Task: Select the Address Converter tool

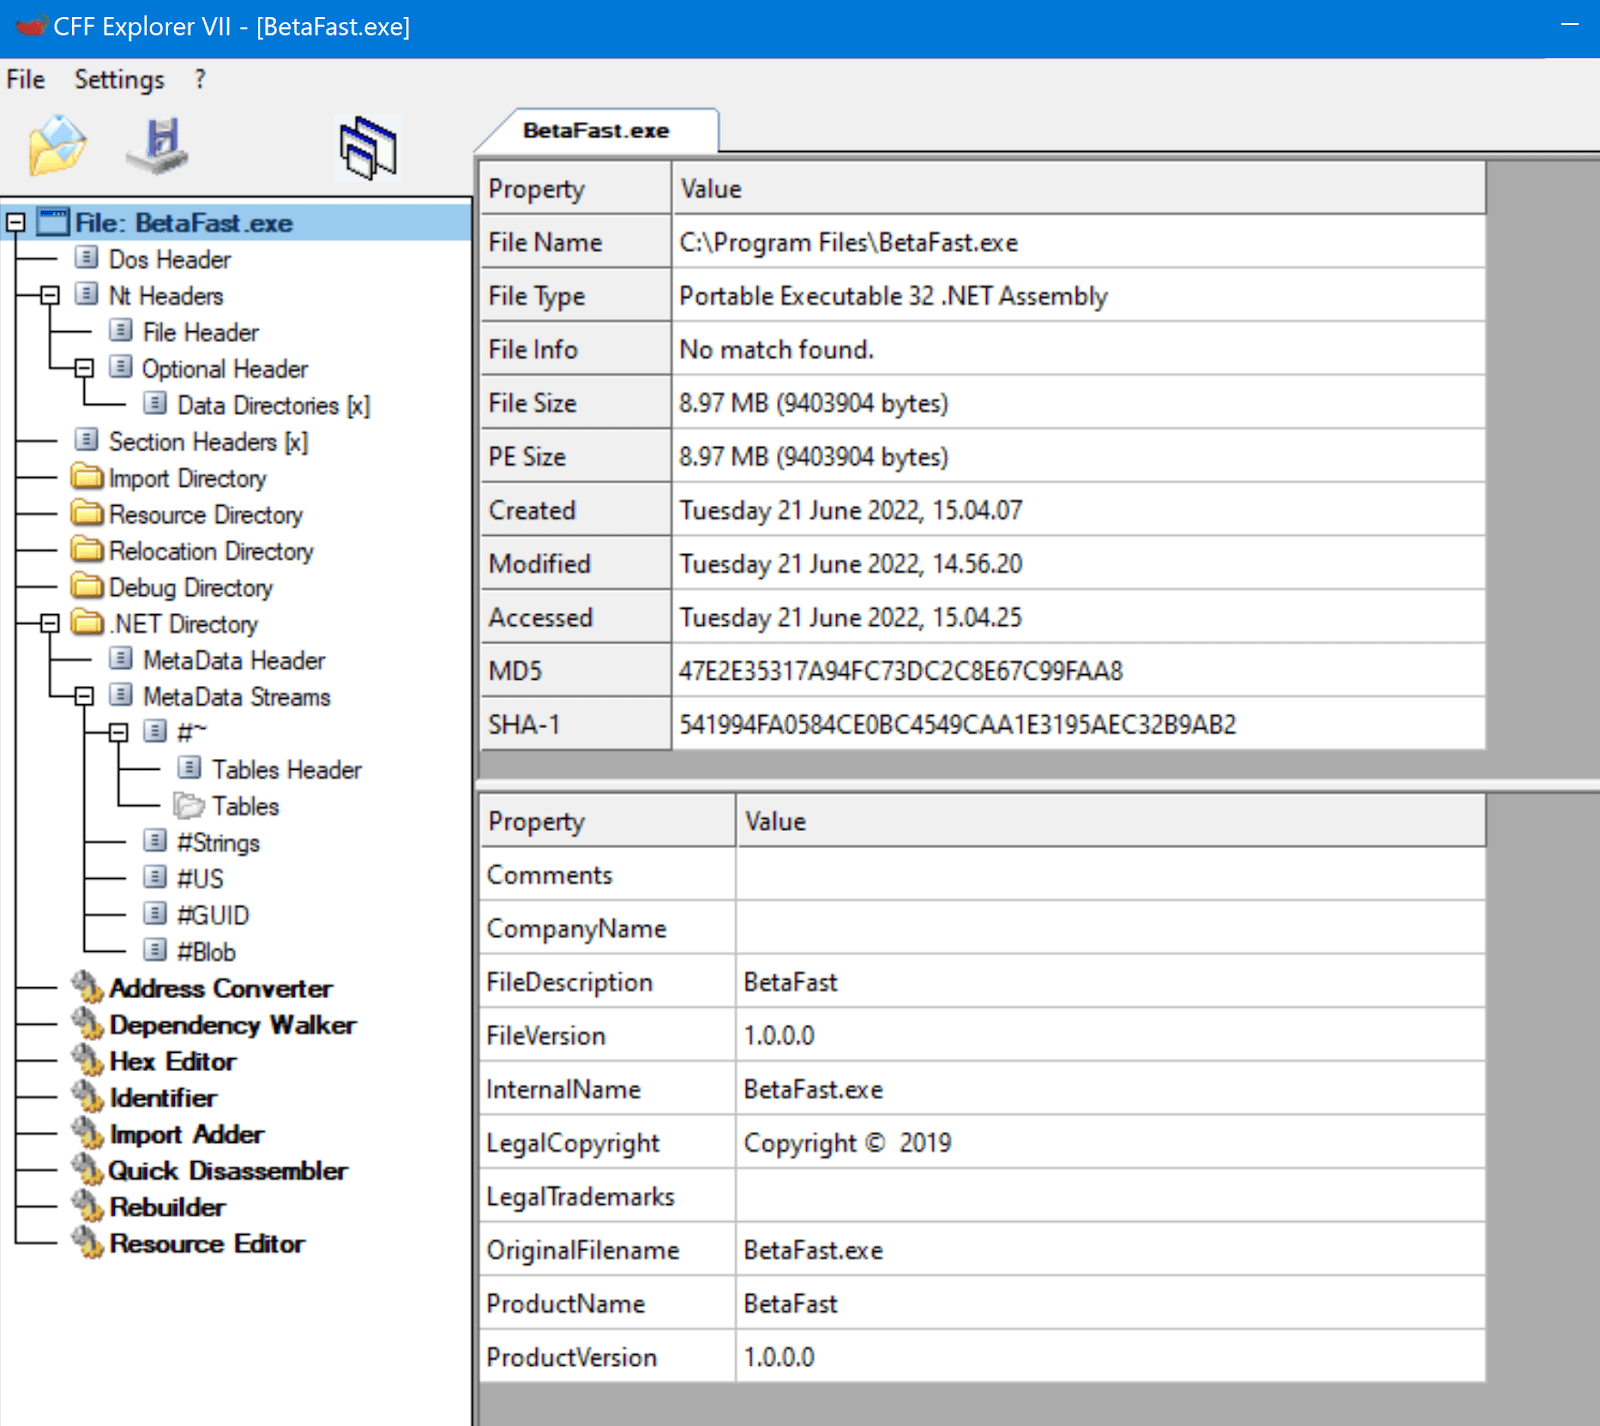Action: click(x=221, y=988)
